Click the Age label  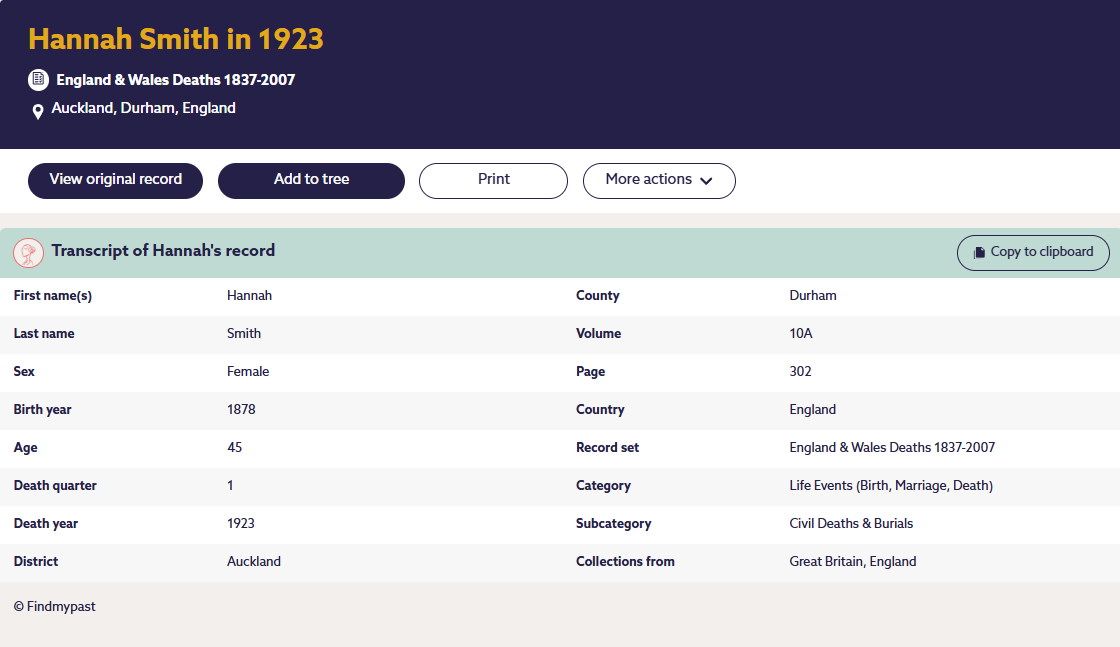(25, 447)
